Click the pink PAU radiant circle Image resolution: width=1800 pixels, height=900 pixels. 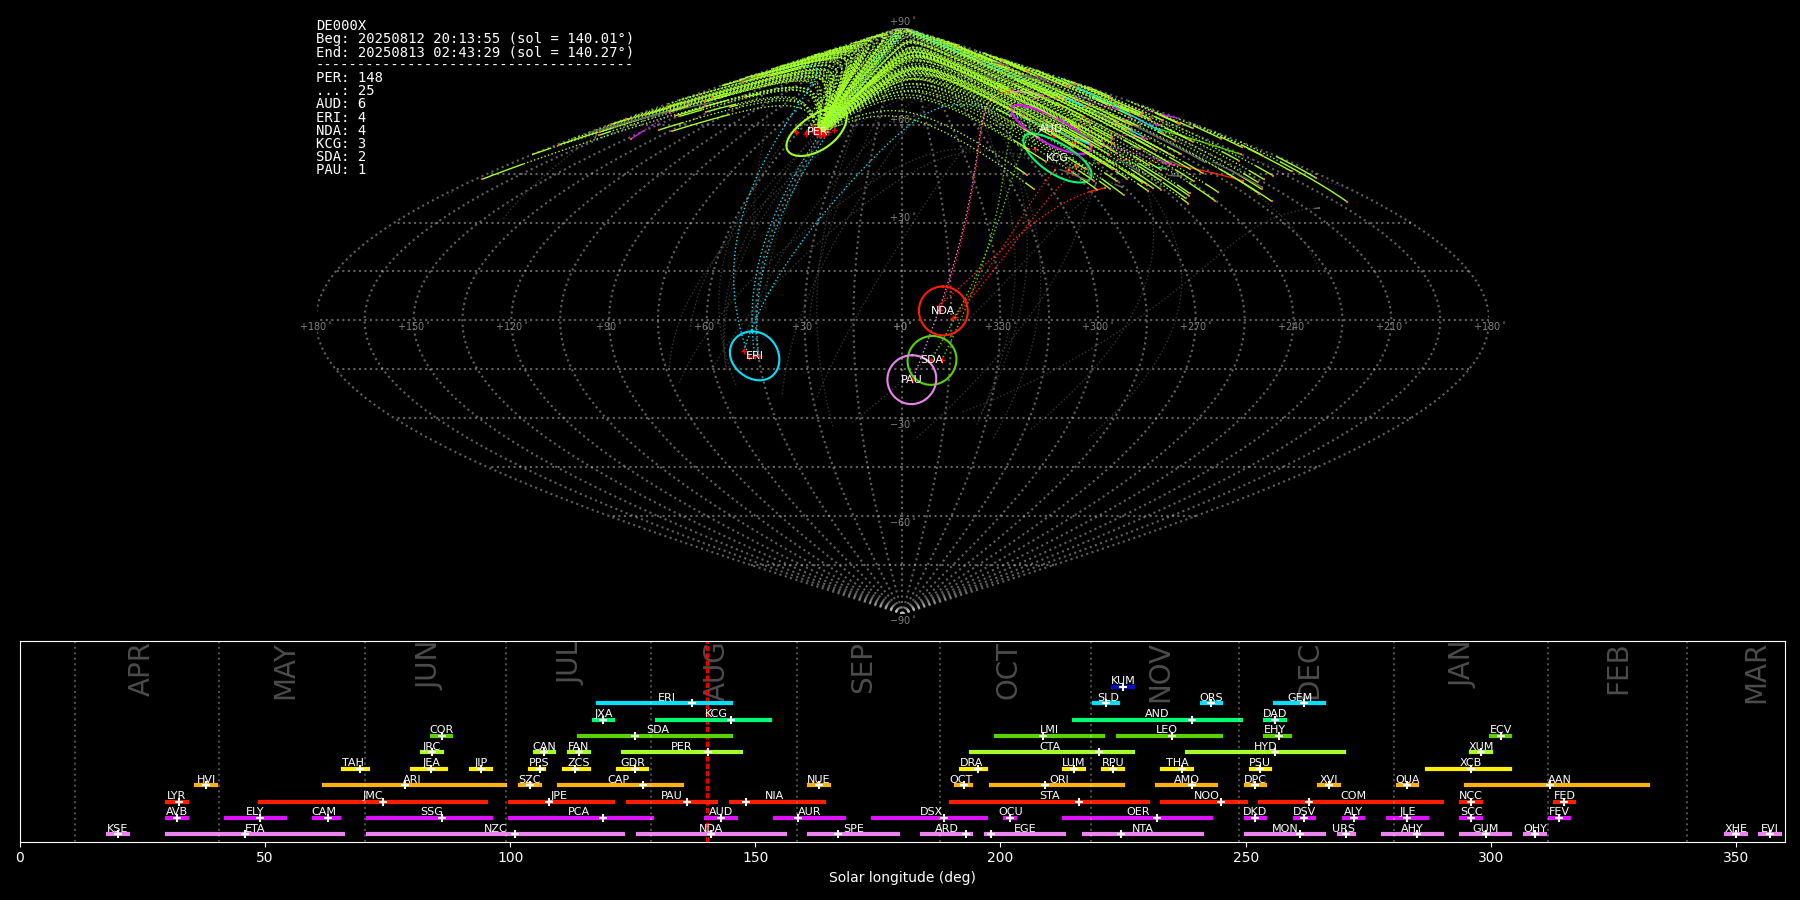click(x=912, y=379)
